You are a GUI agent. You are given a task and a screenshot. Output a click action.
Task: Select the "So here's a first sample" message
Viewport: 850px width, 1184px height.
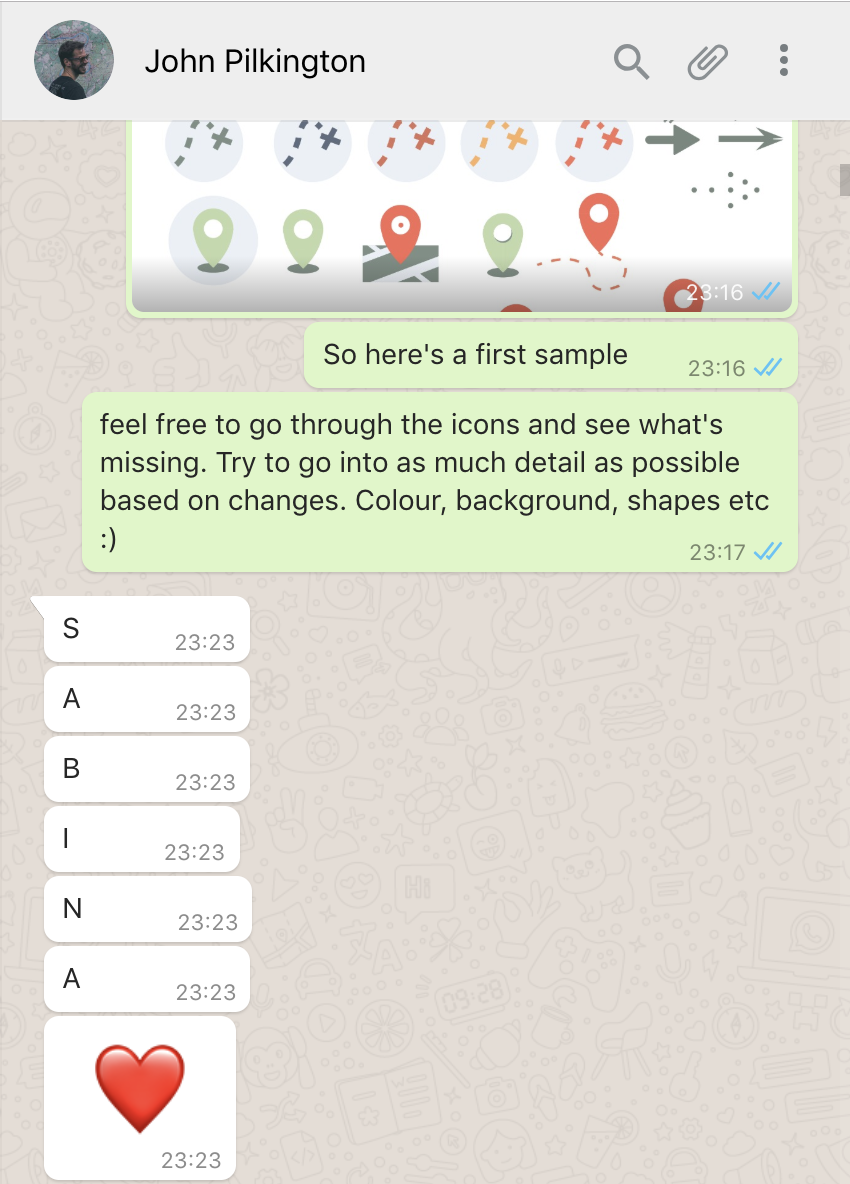[x=550, y=356]
